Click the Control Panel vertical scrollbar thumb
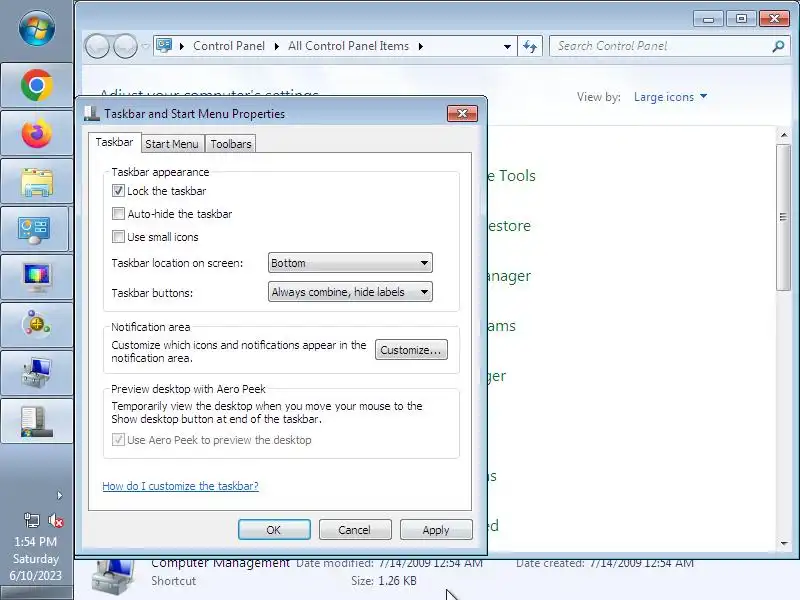This screenshot has width=800, height=600. (784, 217)
